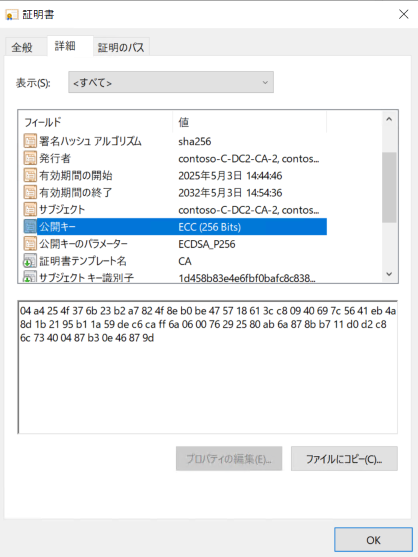418x557 pixels.
Task: Confirm the dialog with OK
Action: 373,540
